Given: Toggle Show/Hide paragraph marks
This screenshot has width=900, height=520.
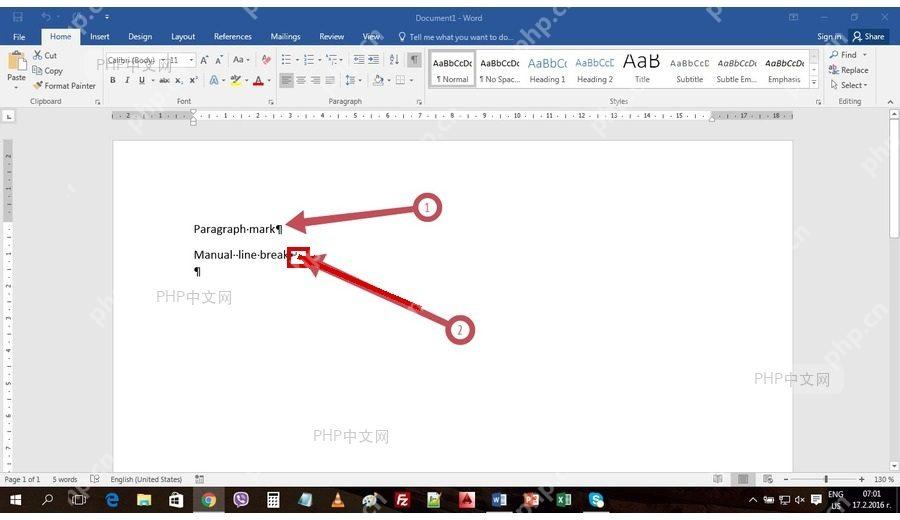Looking at the screenshot, I should click(x=414, y=59).
